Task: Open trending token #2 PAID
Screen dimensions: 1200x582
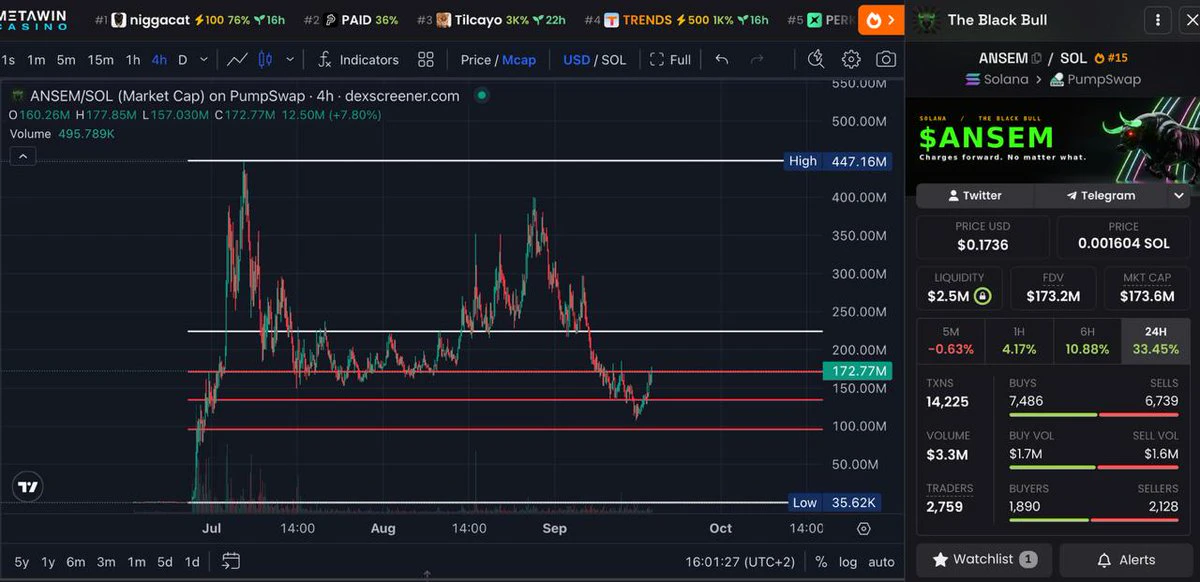Action: (350, 20)
